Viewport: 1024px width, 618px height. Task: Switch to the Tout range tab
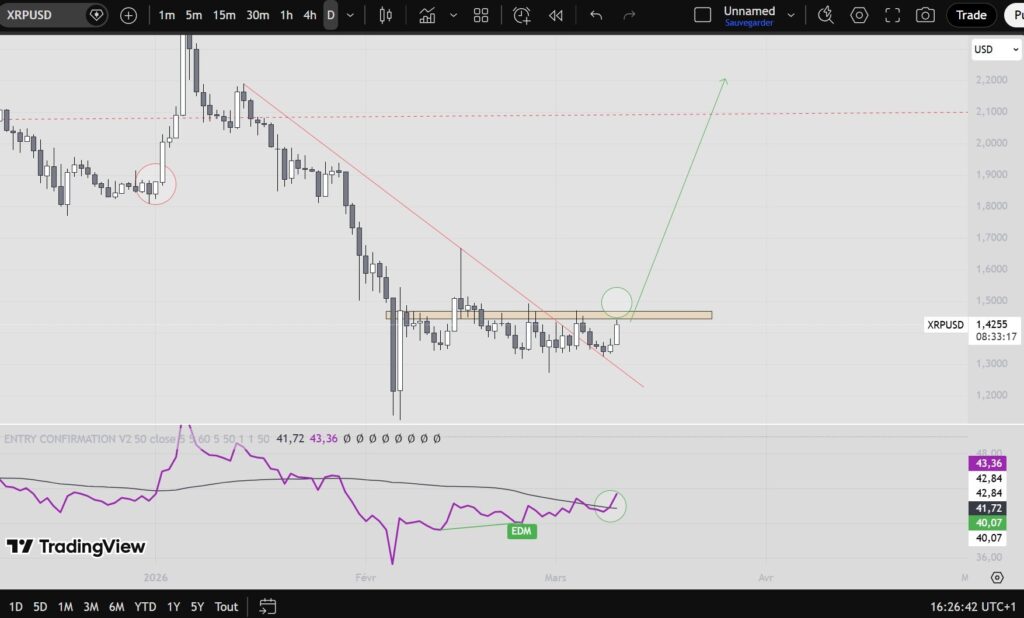(x=226, y=607)
